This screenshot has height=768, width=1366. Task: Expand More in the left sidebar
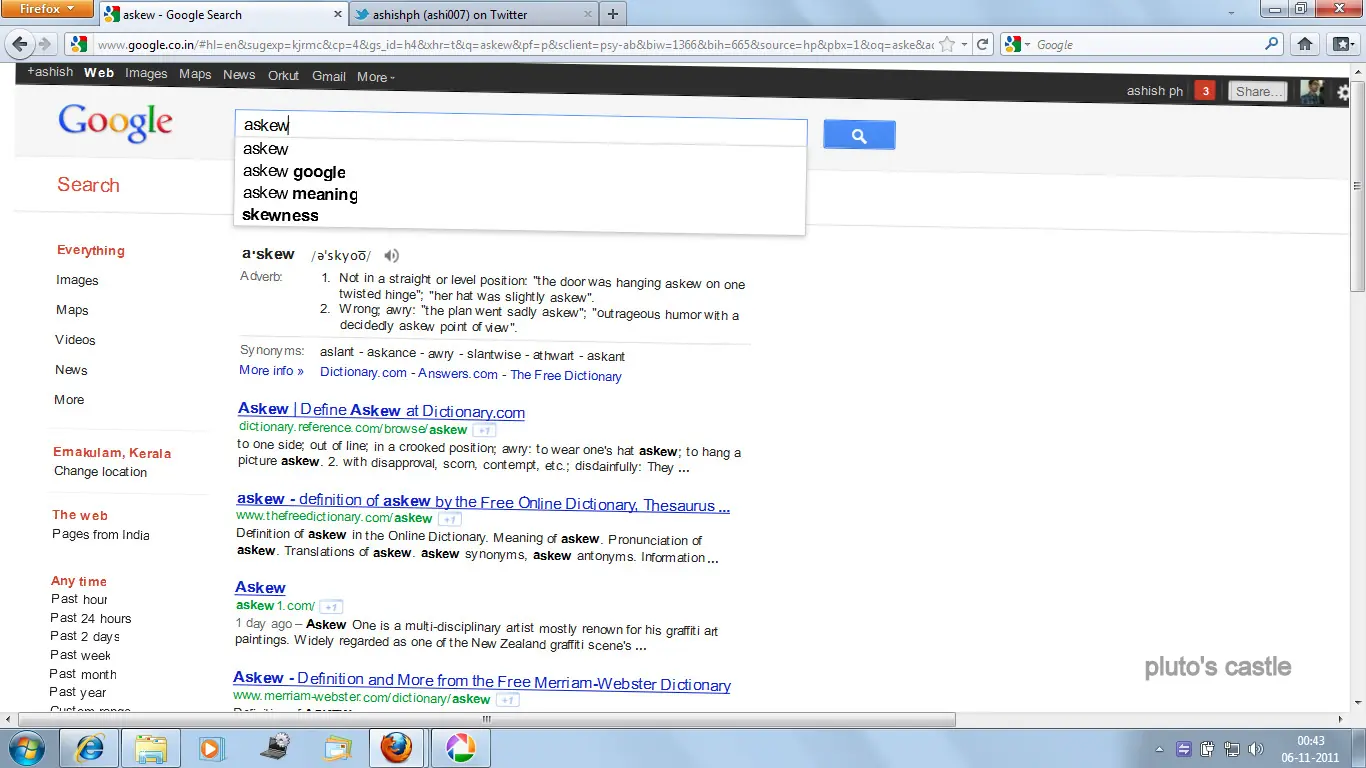pyautogui.click(x=69, y=400)
